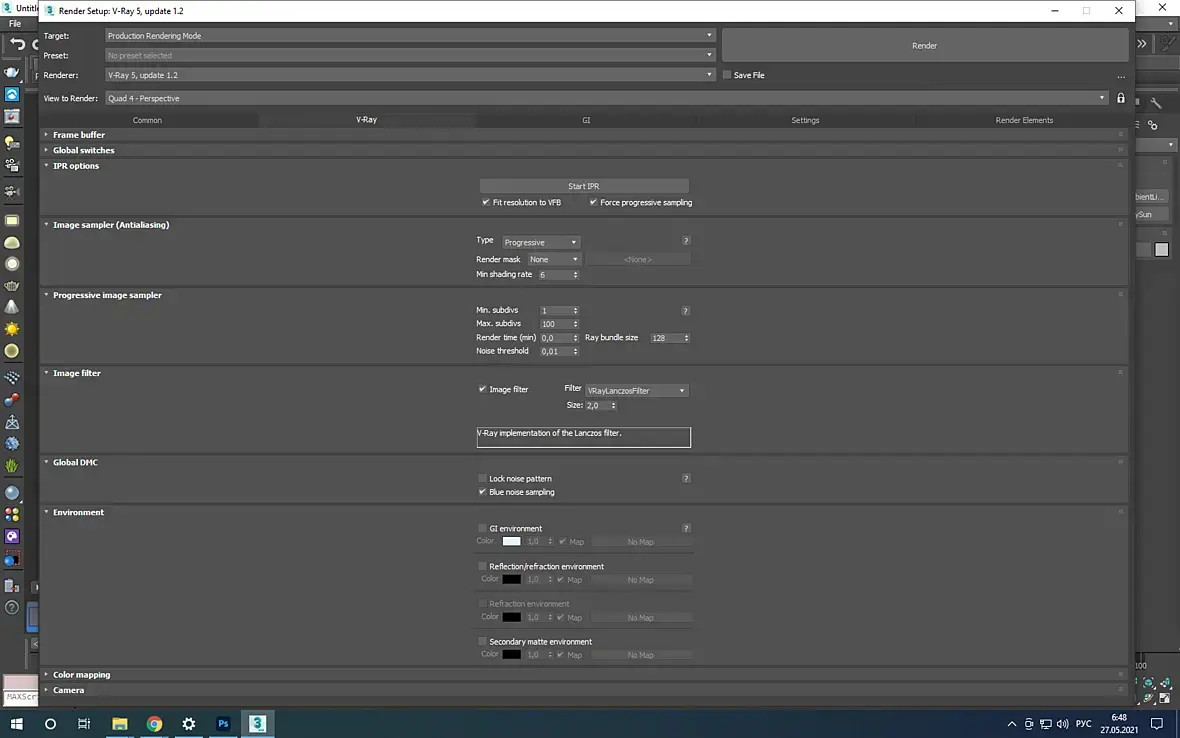Click the Start IPR button
1180x738 pixels.
584,186
